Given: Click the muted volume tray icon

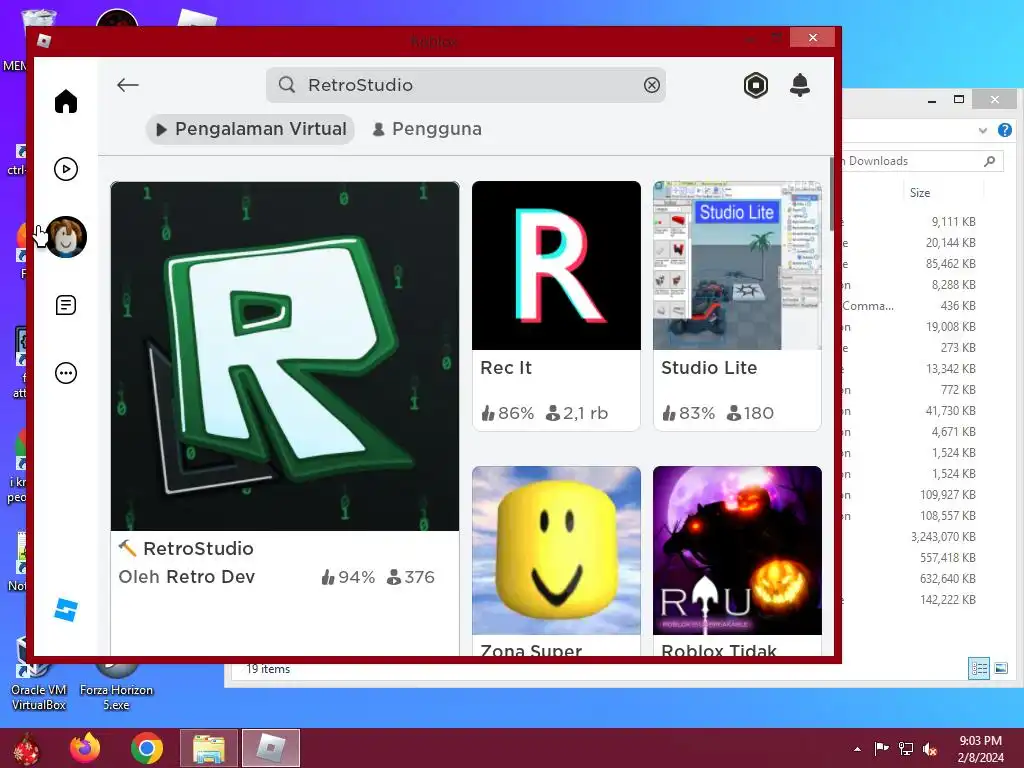Looking at the screenshot, I should pyautogui.click(x=930, y=748).
